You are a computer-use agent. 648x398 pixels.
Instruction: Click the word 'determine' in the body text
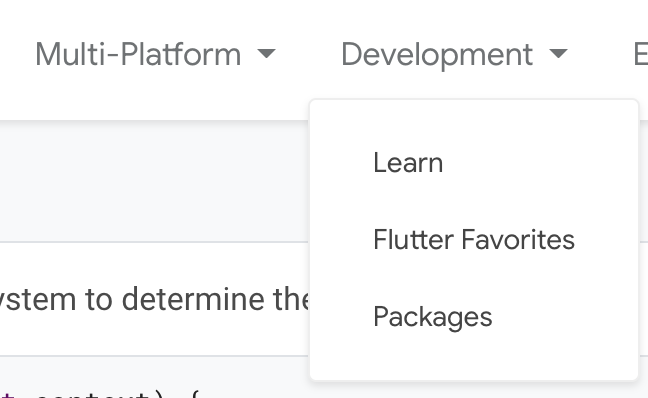[193, 299]
